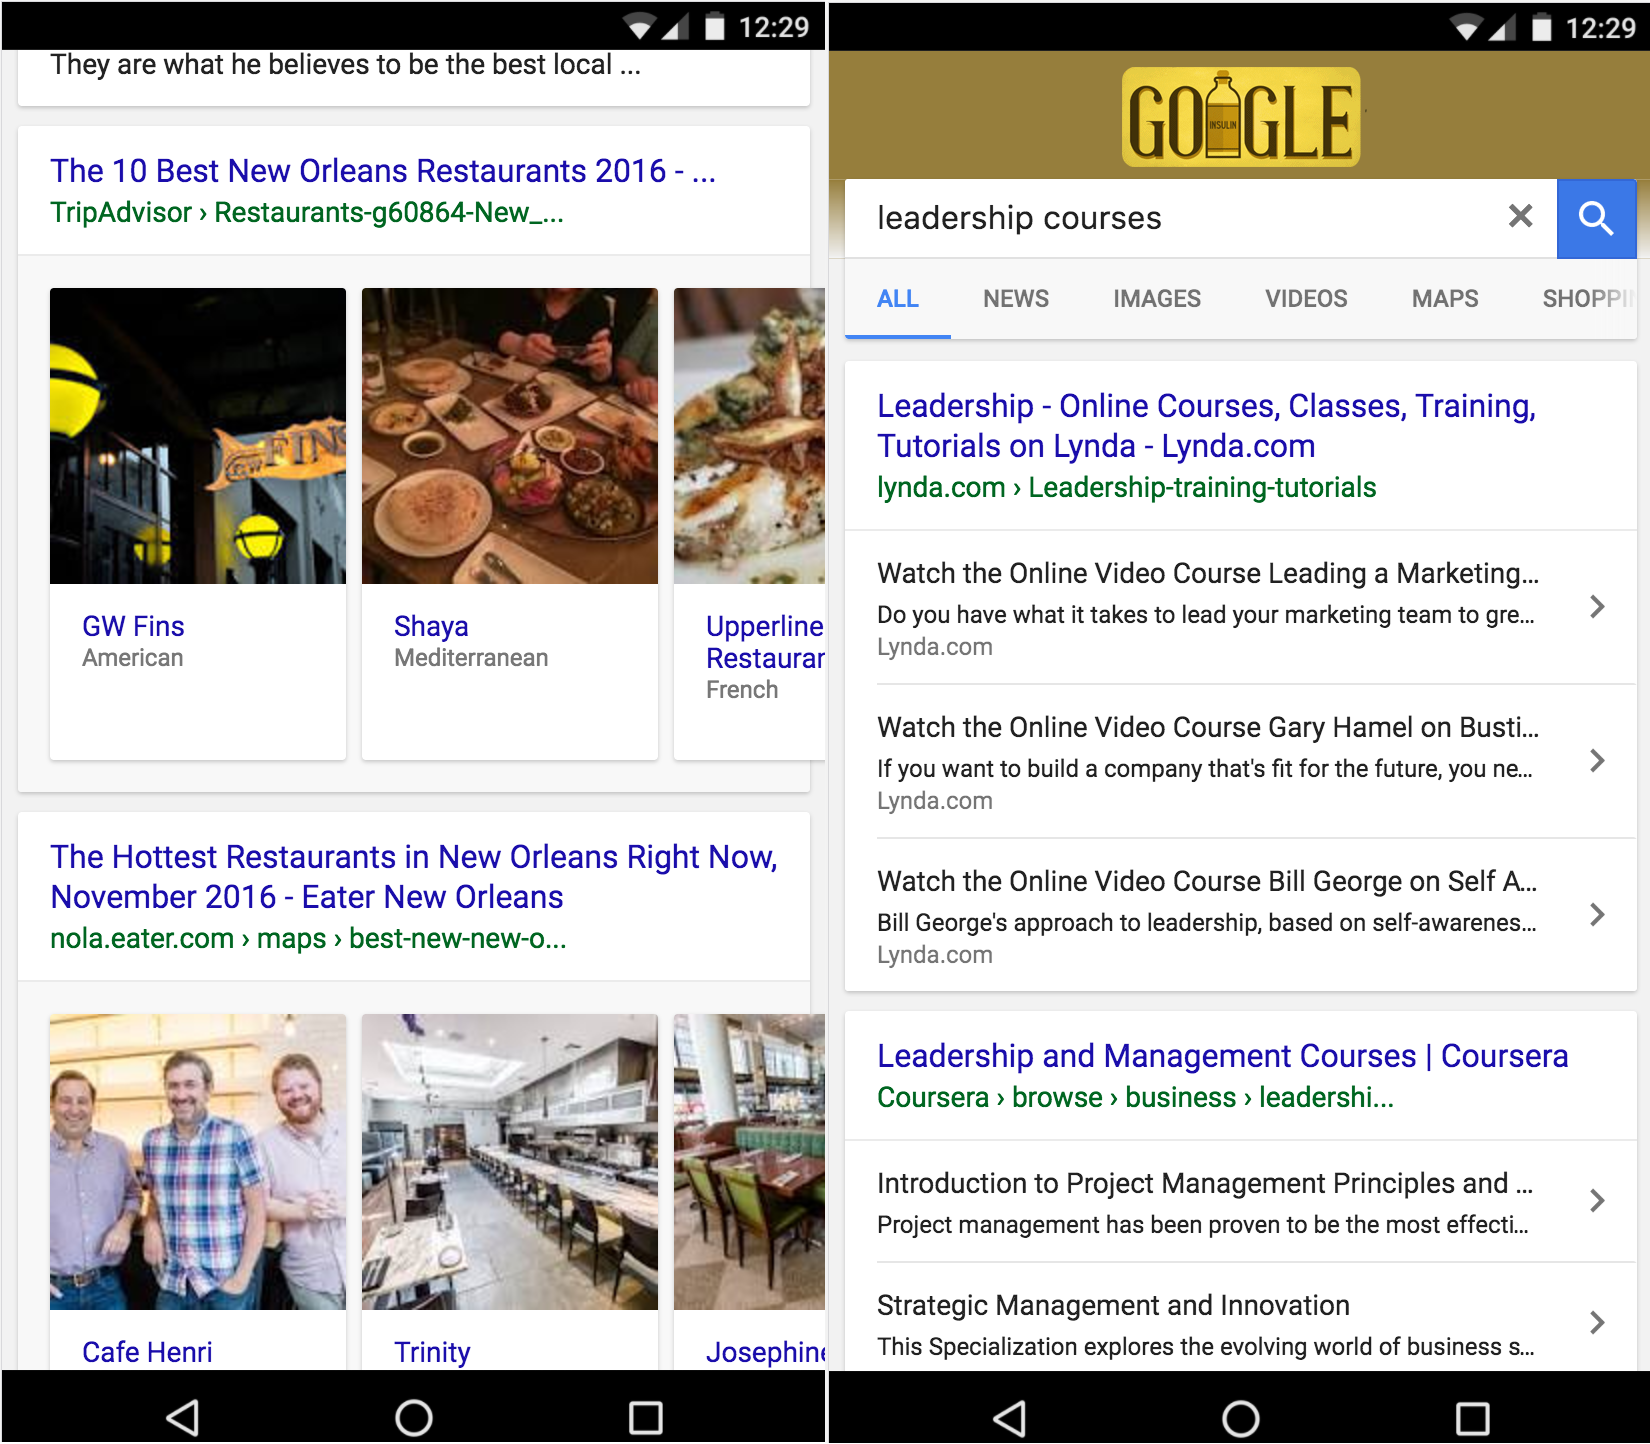This screenshot has height=1444, width=1650.
Task: Tap the Trinity dining room photo
Action: 510,1162
